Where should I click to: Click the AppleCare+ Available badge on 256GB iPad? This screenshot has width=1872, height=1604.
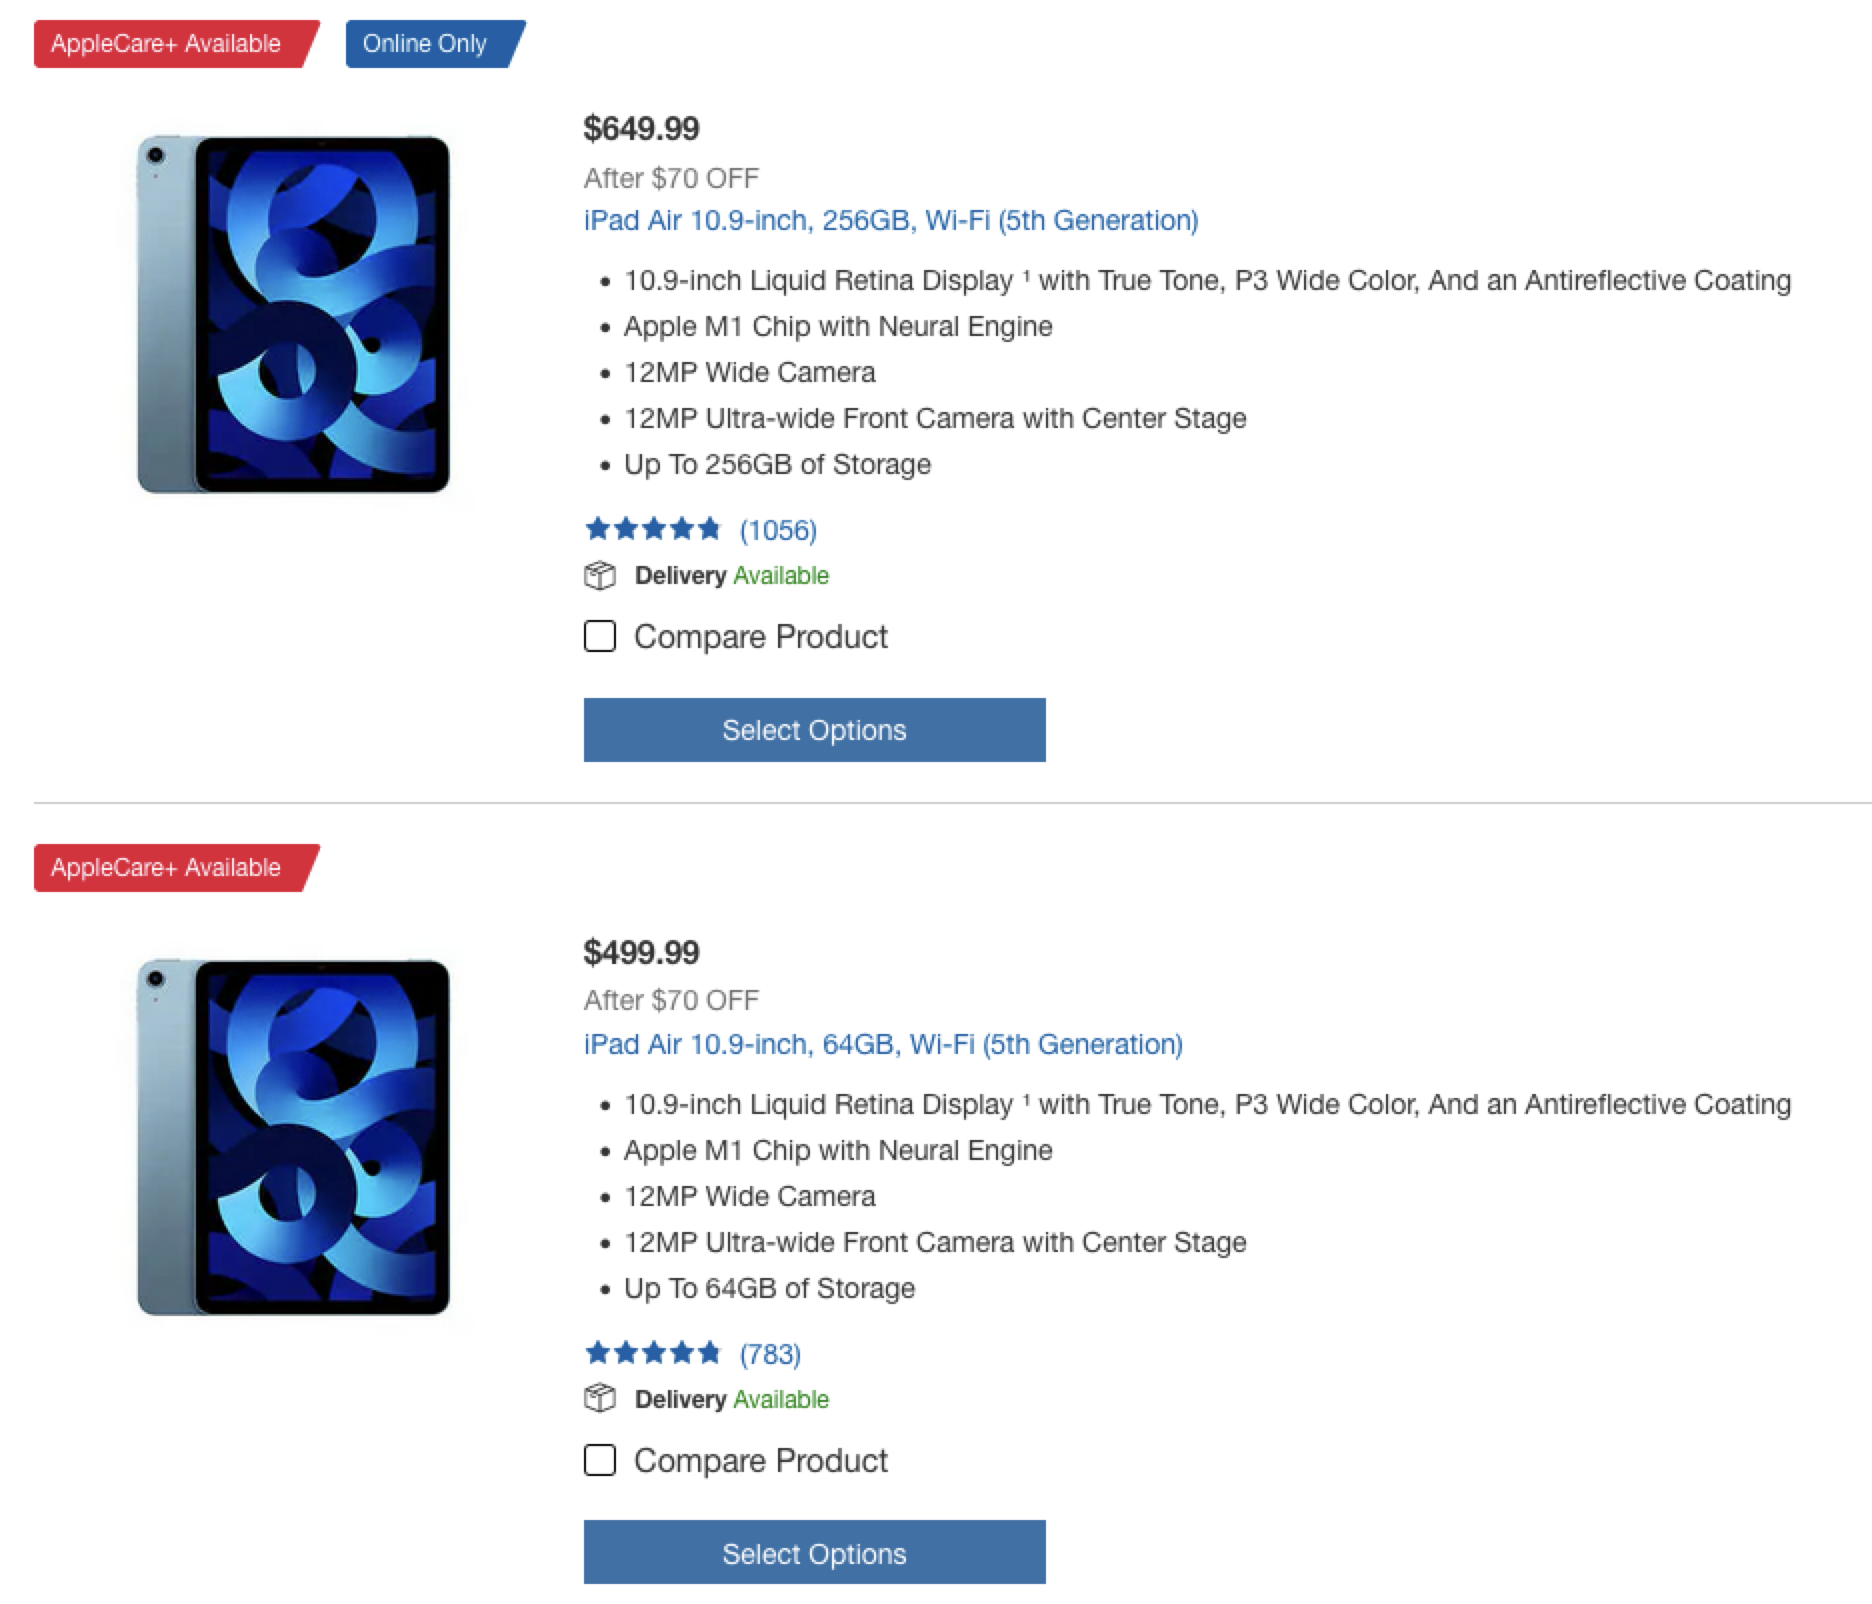tap(167, 44)
